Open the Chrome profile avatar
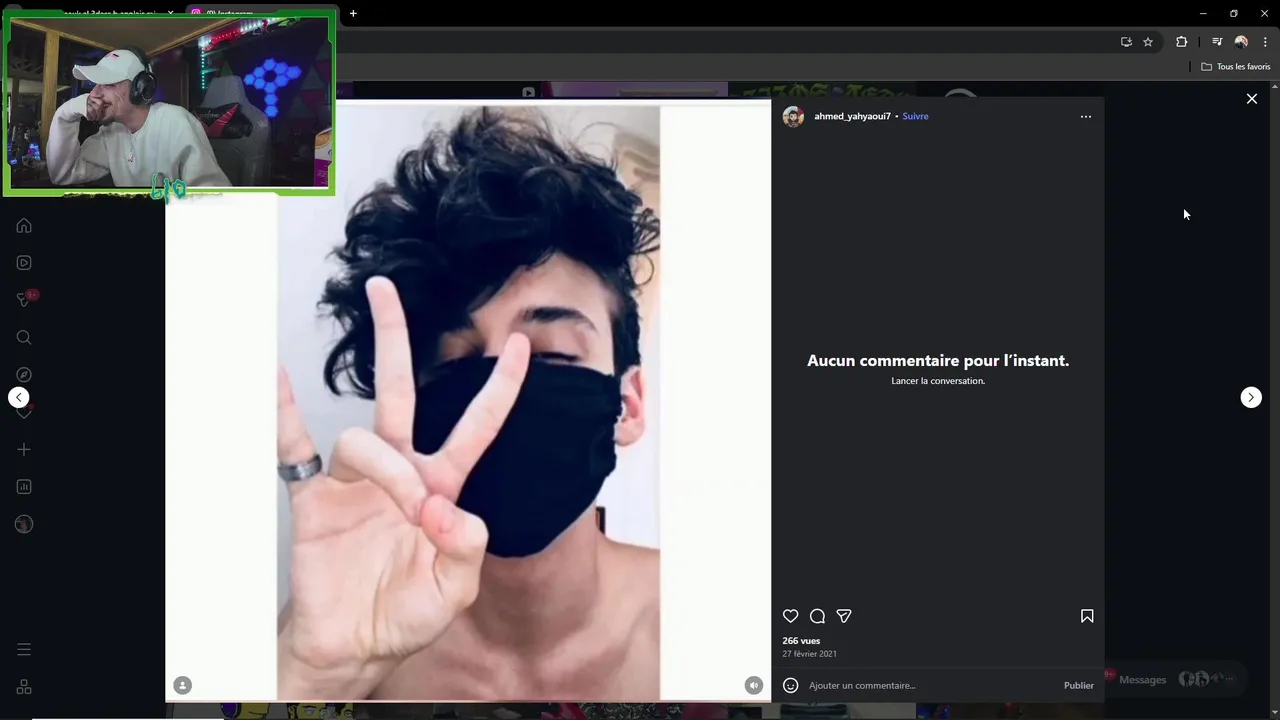 tap(1241, 42)
